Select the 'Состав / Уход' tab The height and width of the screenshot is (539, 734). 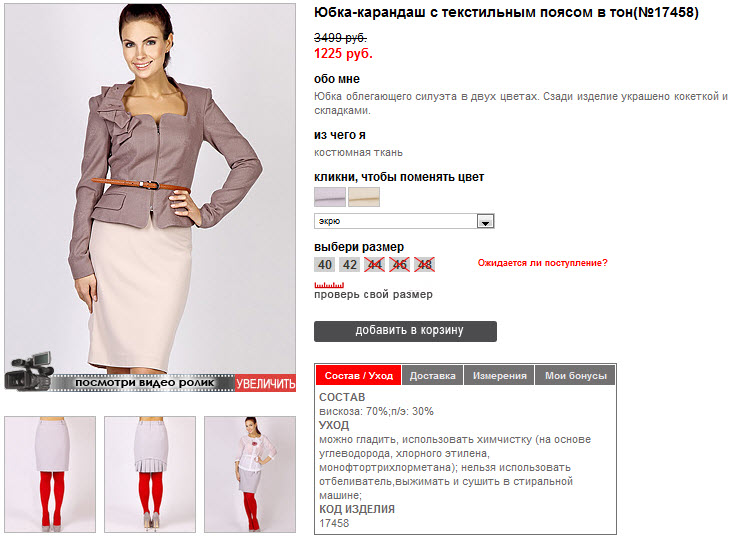pos(359,376)
